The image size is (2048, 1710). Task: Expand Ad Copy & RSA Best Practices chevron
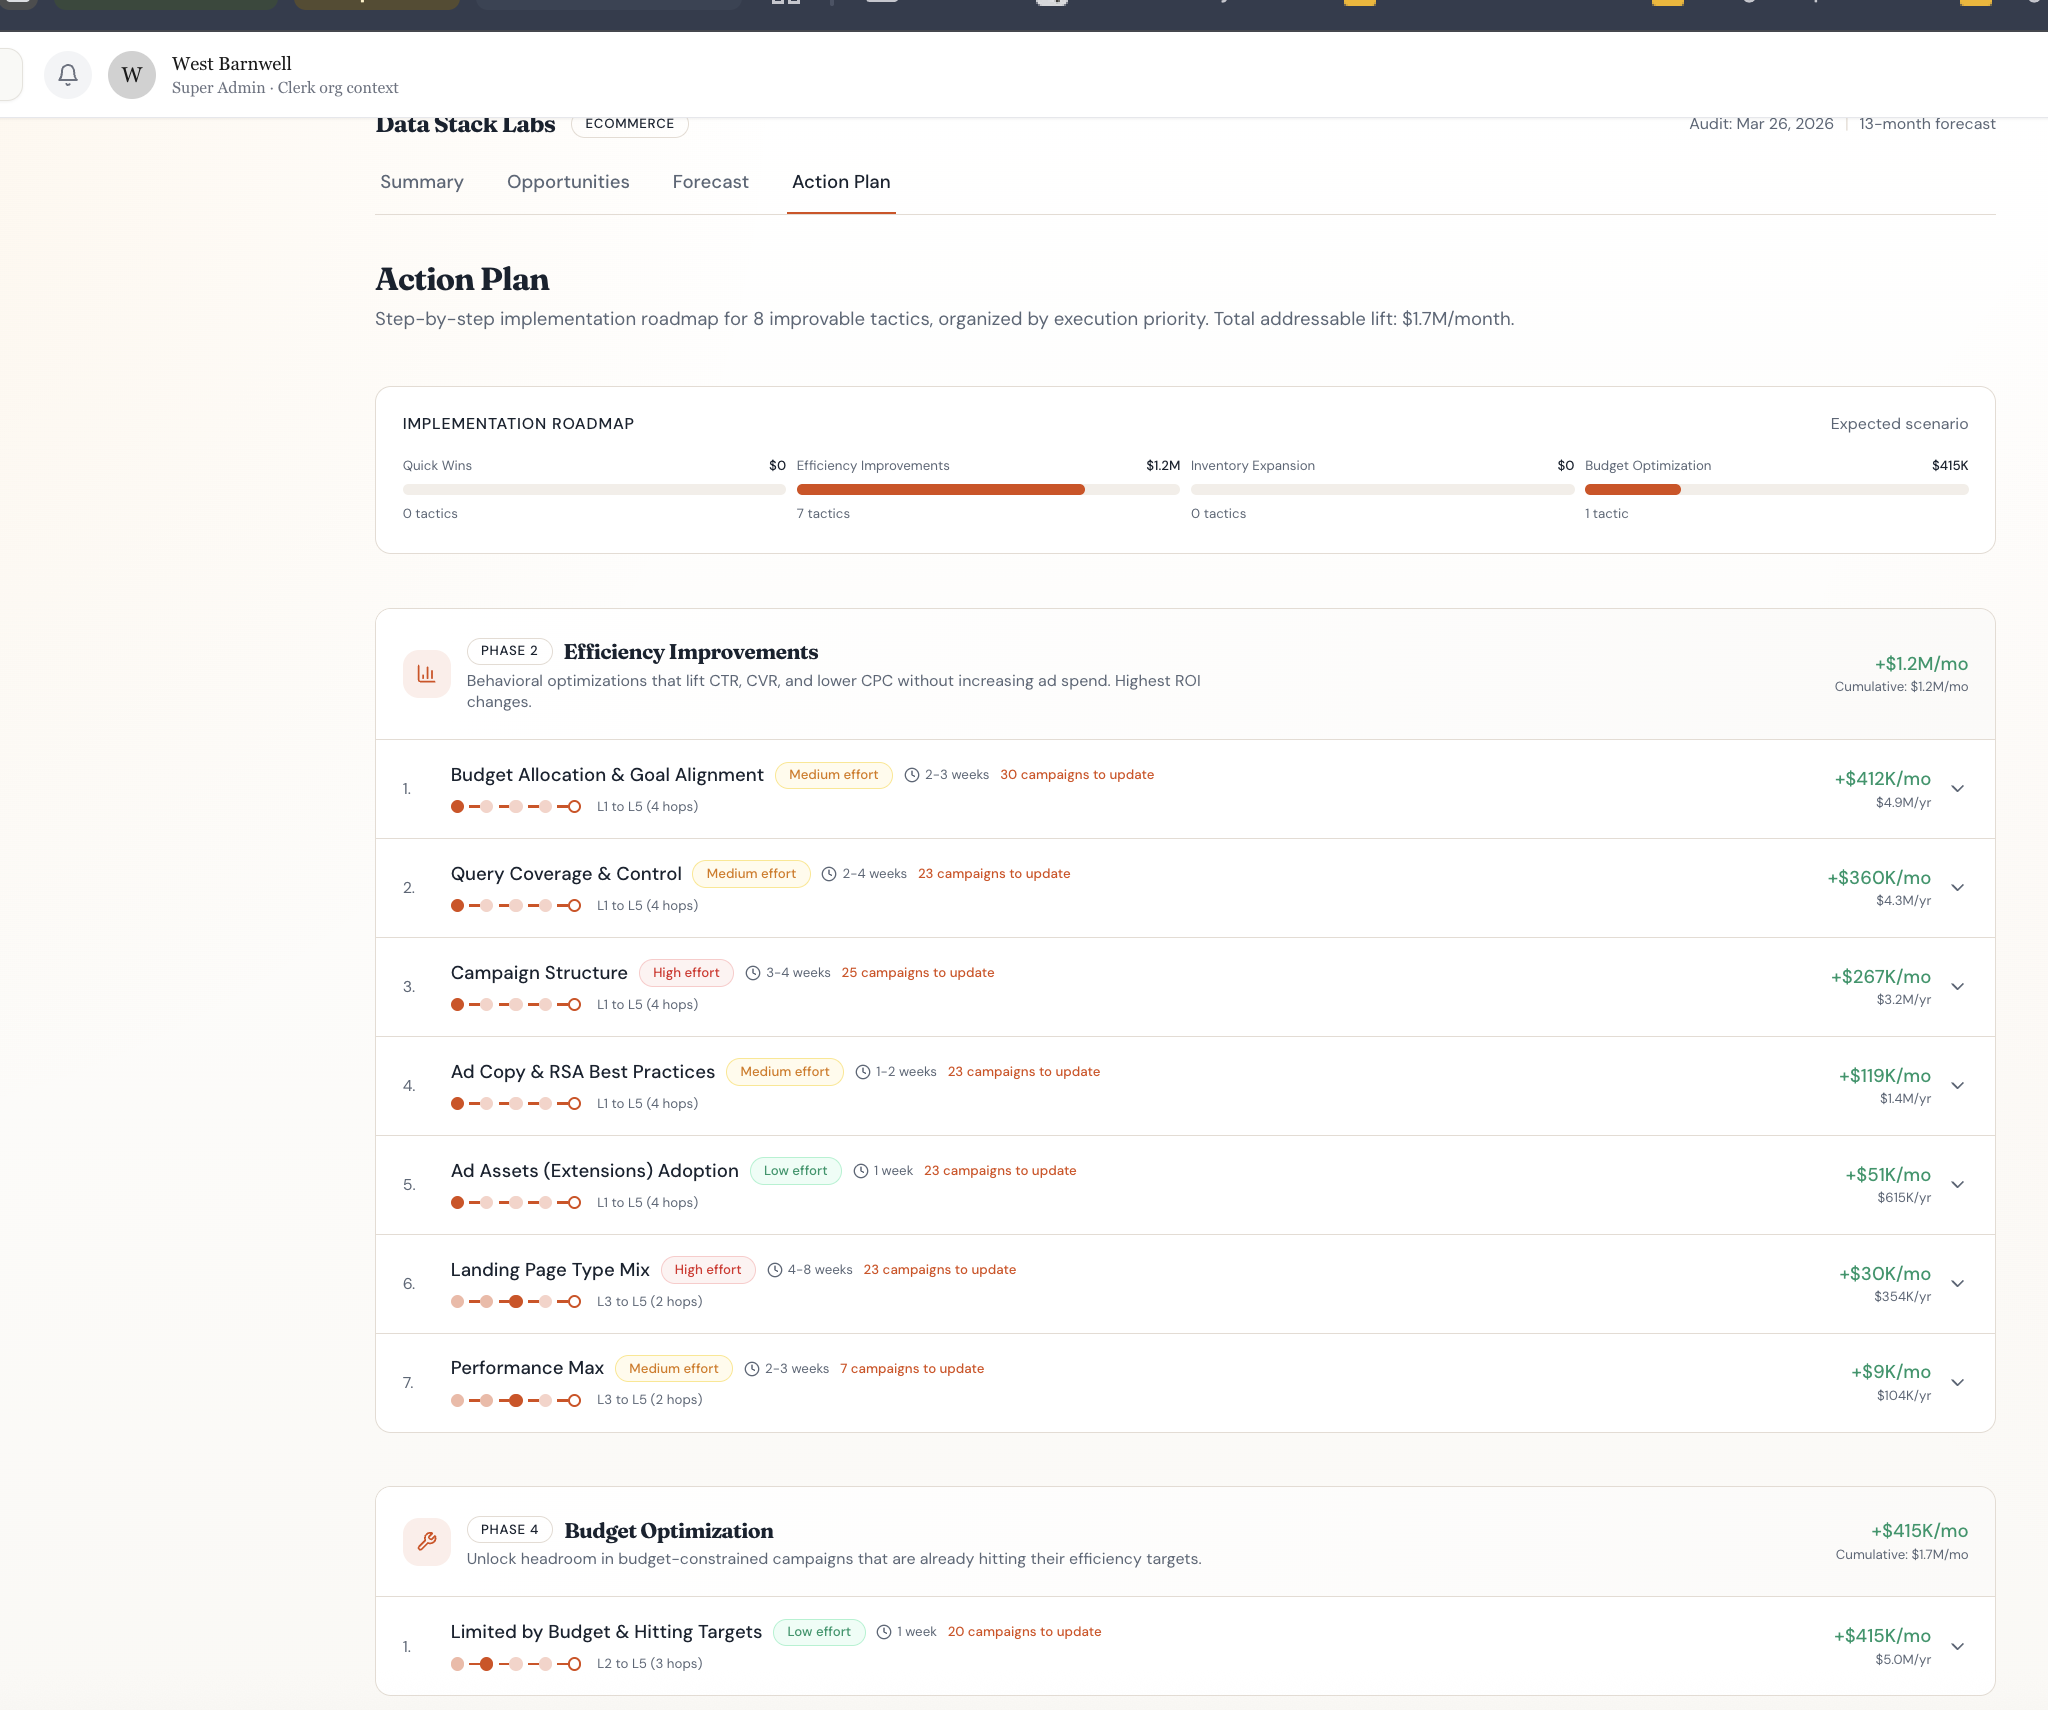point(1958,1086)
